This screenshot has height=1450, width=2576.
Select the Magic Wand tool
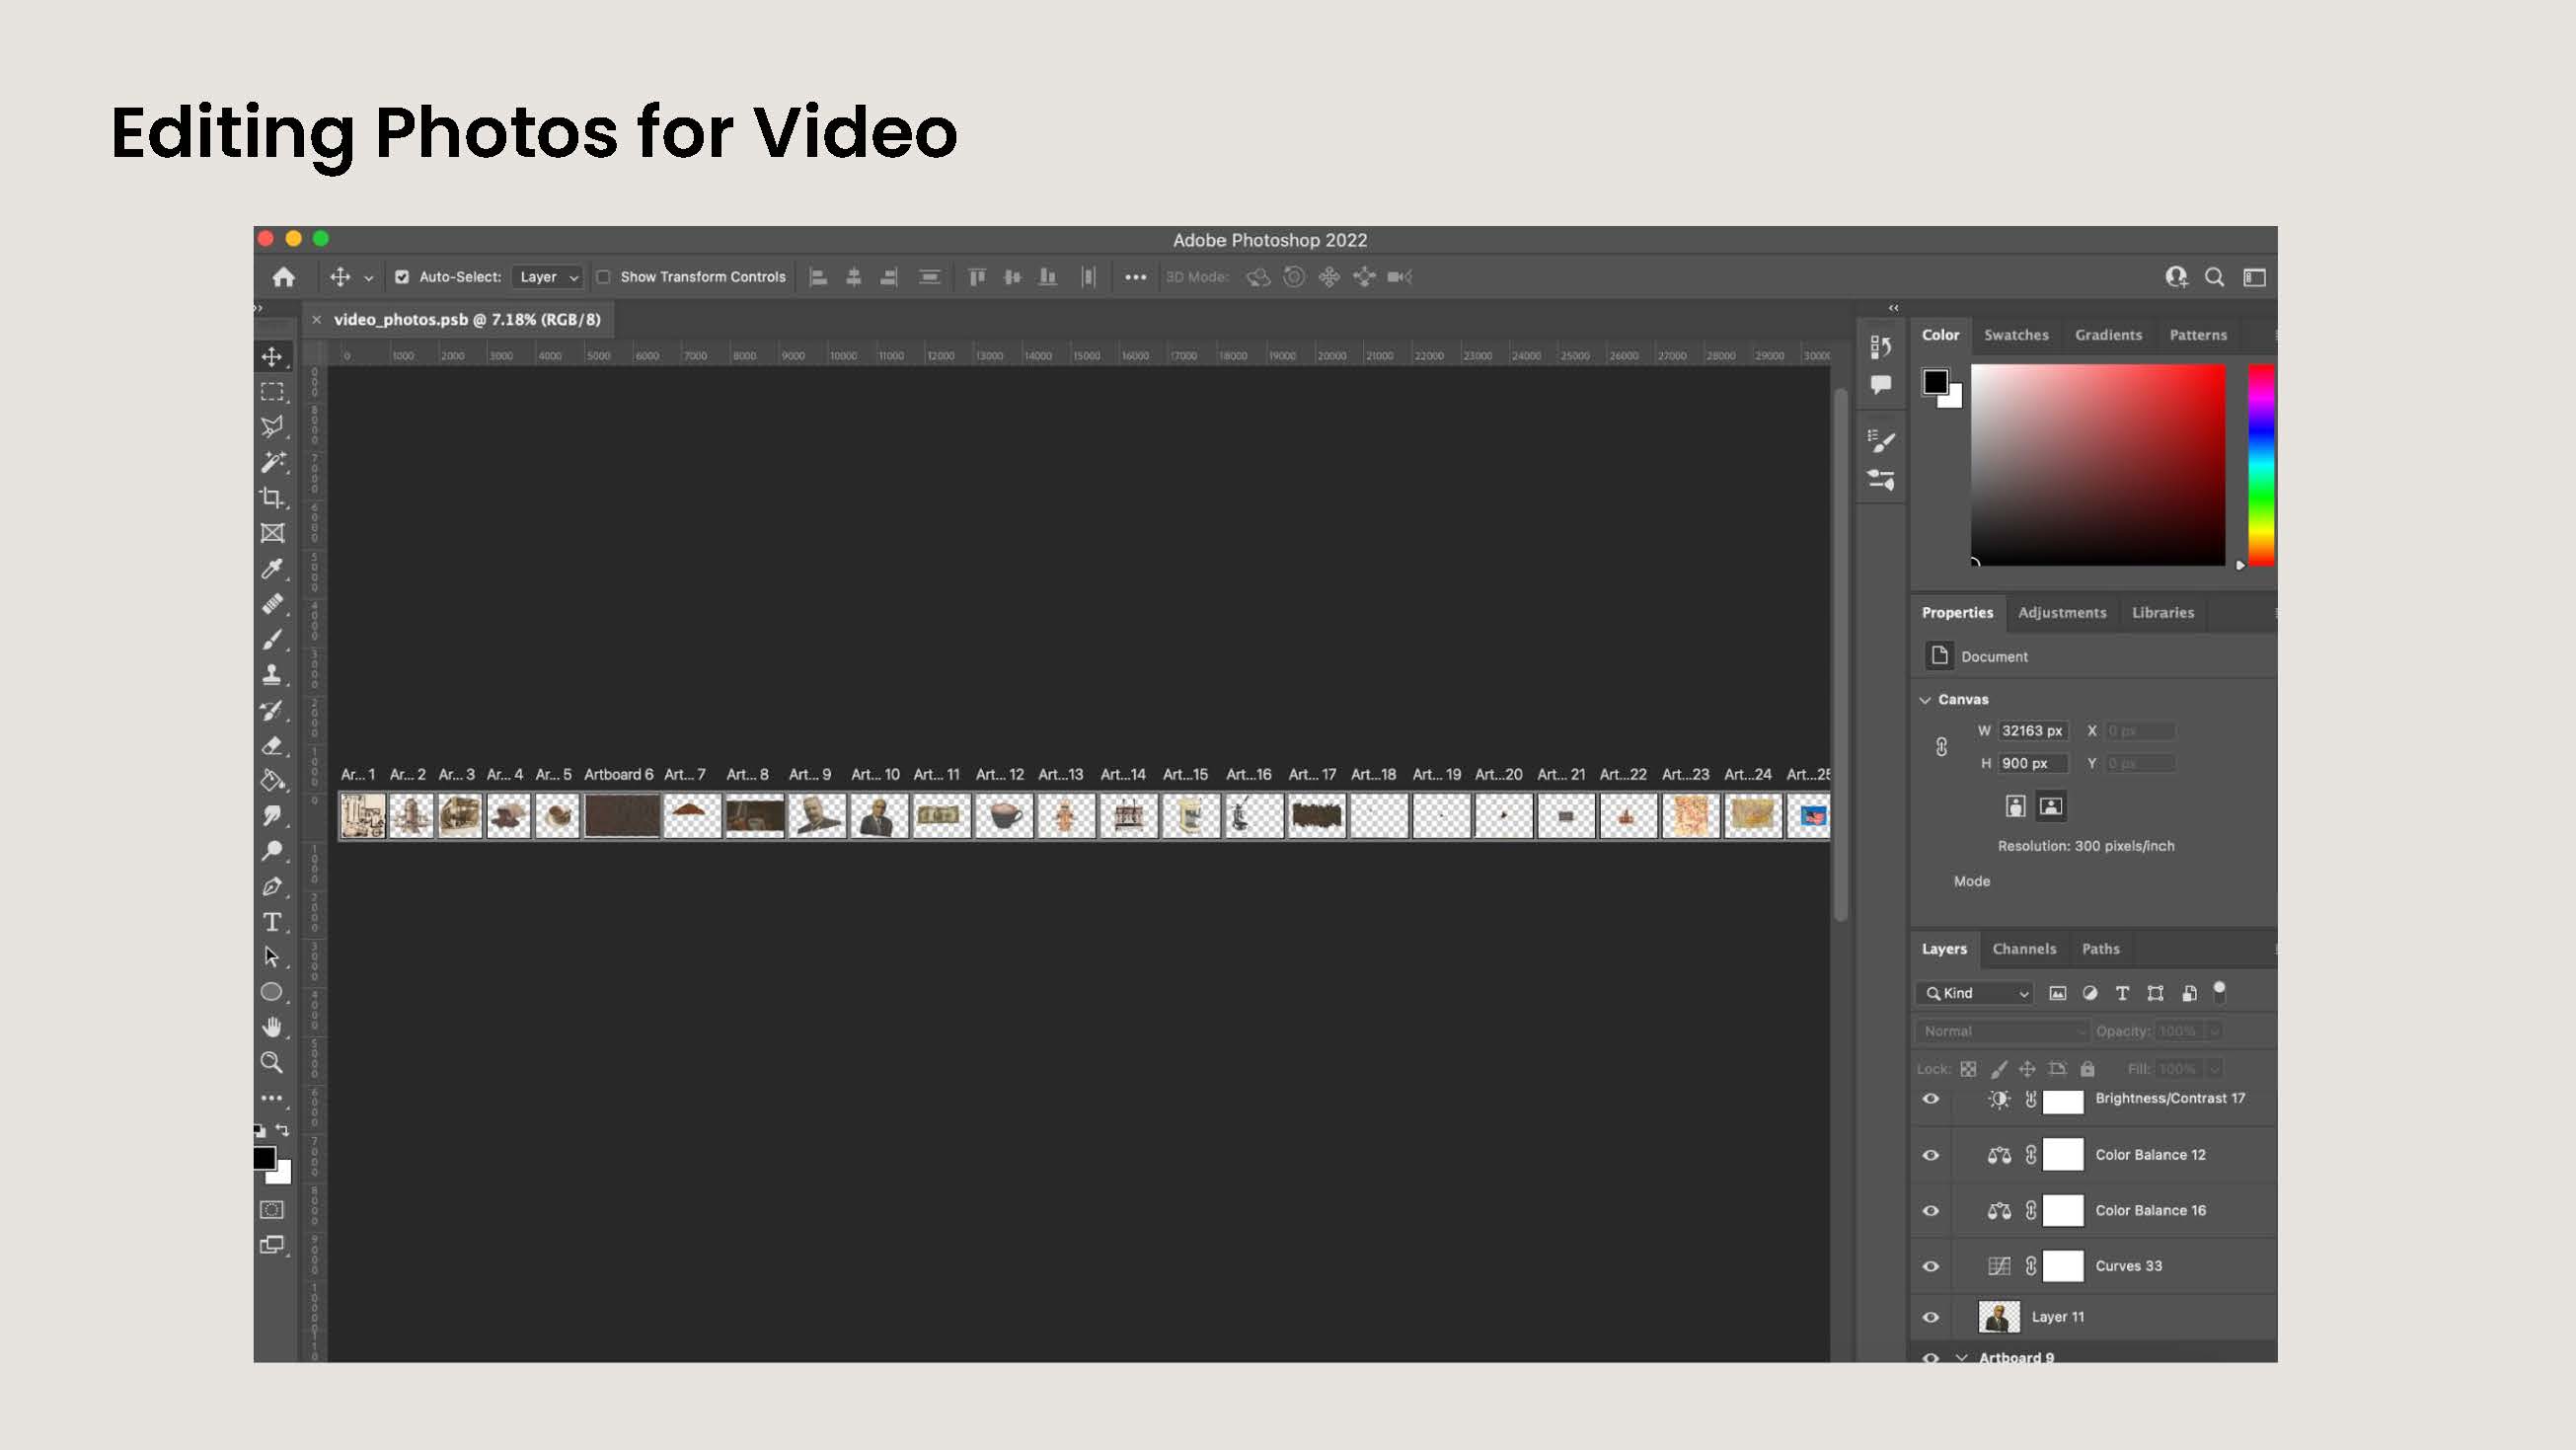(x=271, y=462)
